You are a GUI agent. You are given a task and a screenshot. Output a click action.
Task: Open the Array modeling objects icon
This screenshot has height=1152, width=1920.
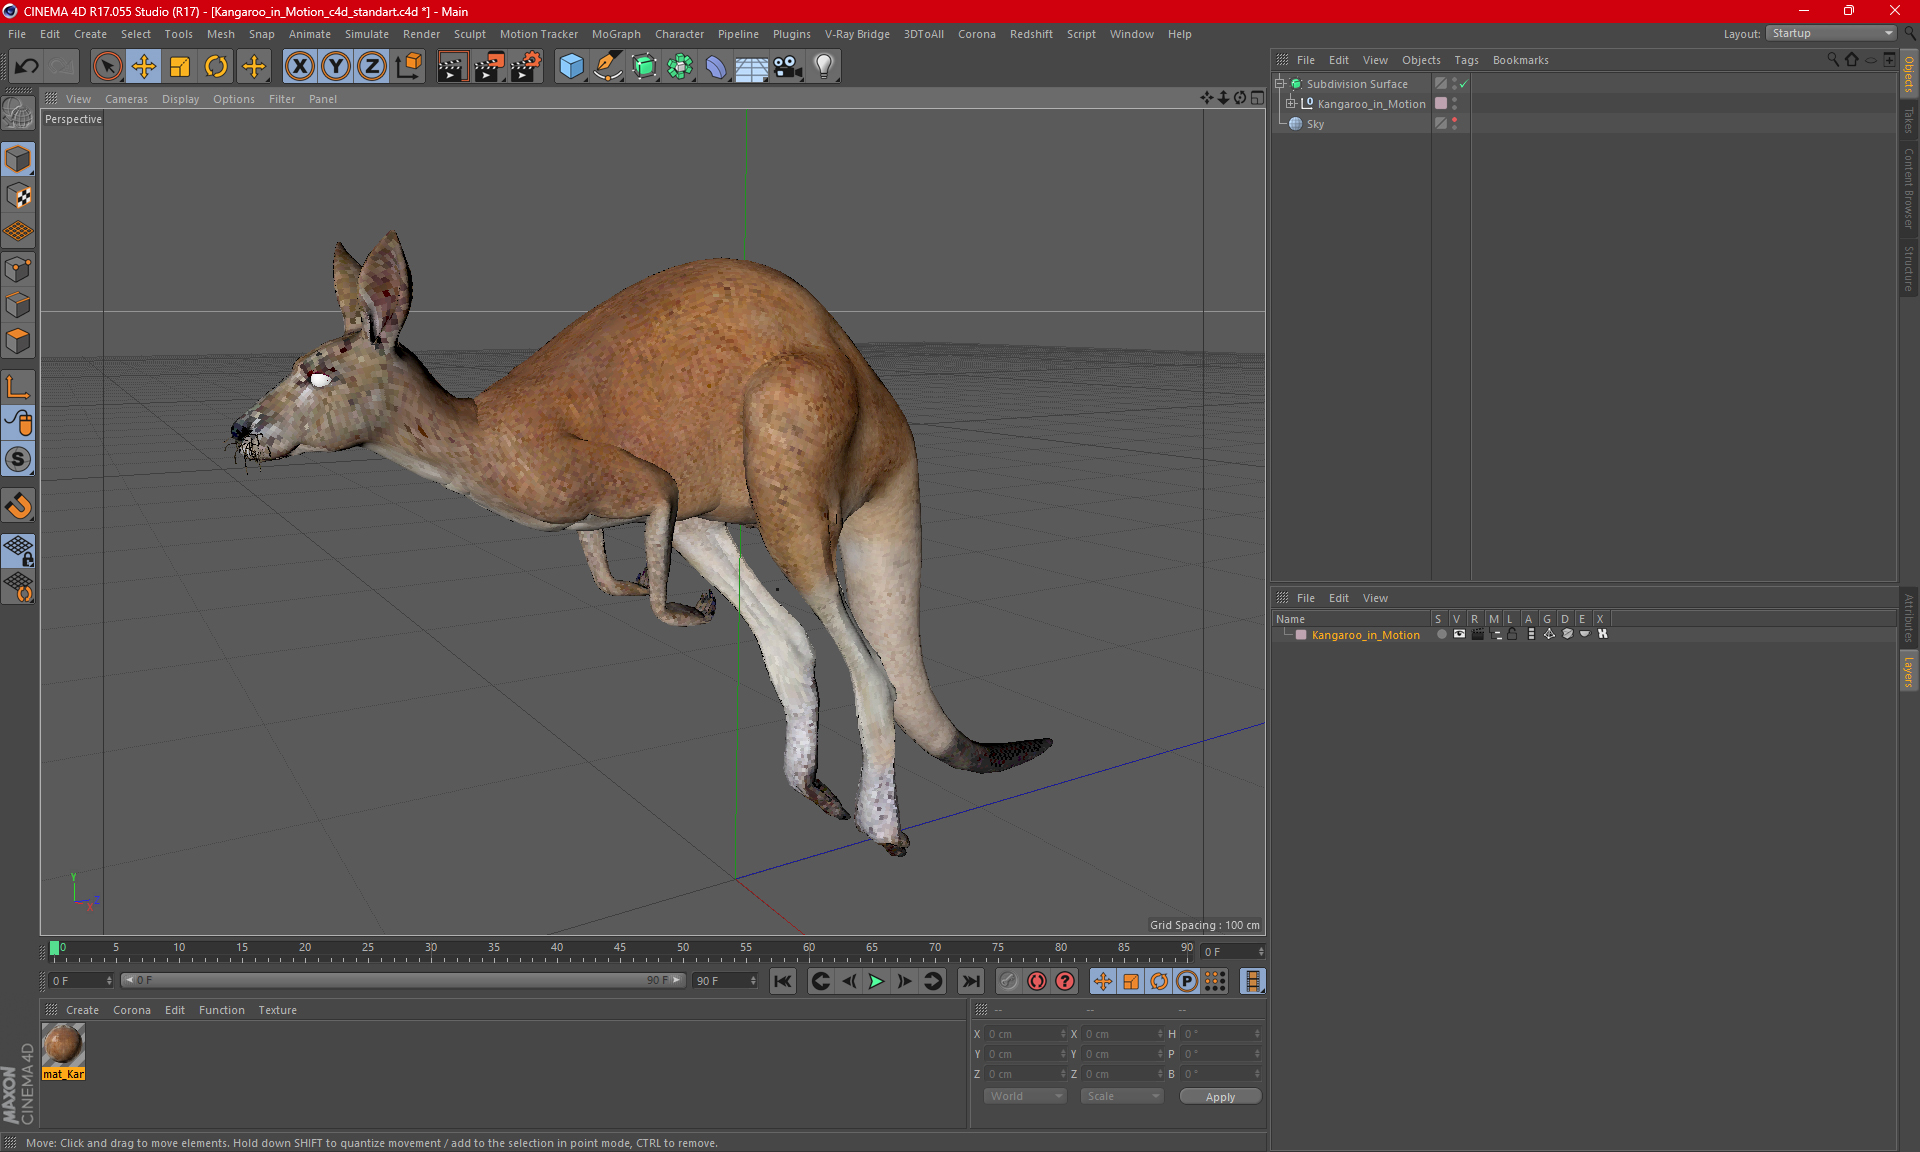coord(680,67)
